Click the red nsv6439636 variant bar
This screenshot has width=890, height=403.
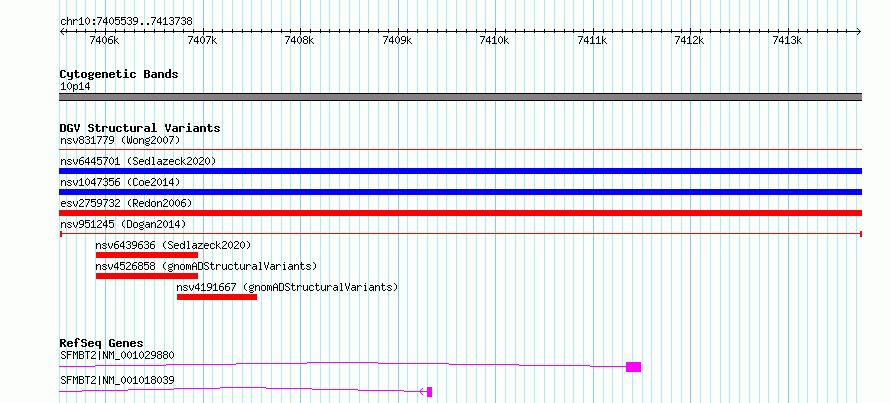click(147, 255)
